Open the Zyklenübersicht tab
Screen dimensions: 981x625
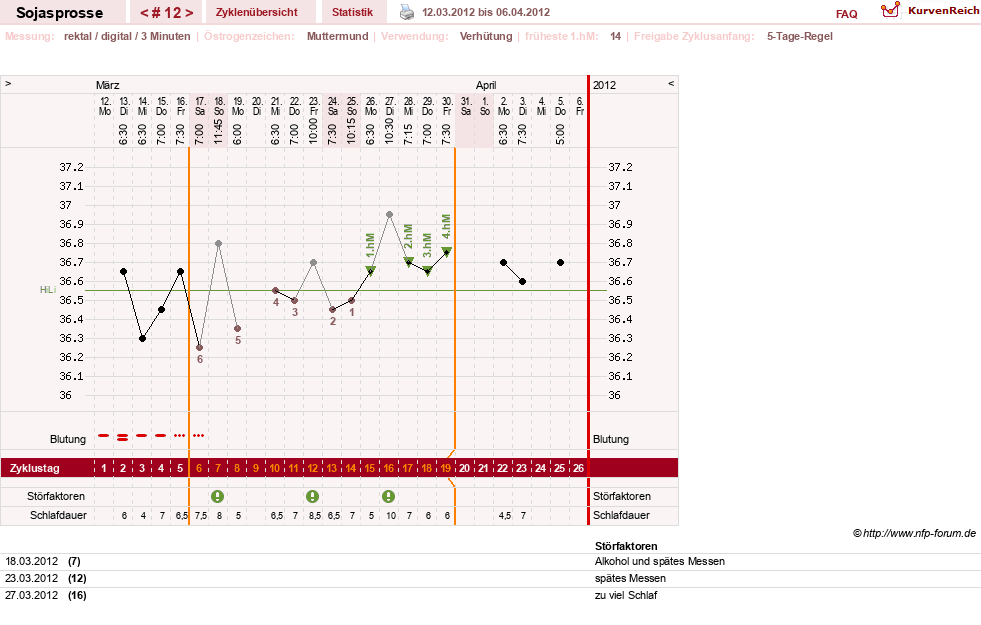click(x=257, y=12)
